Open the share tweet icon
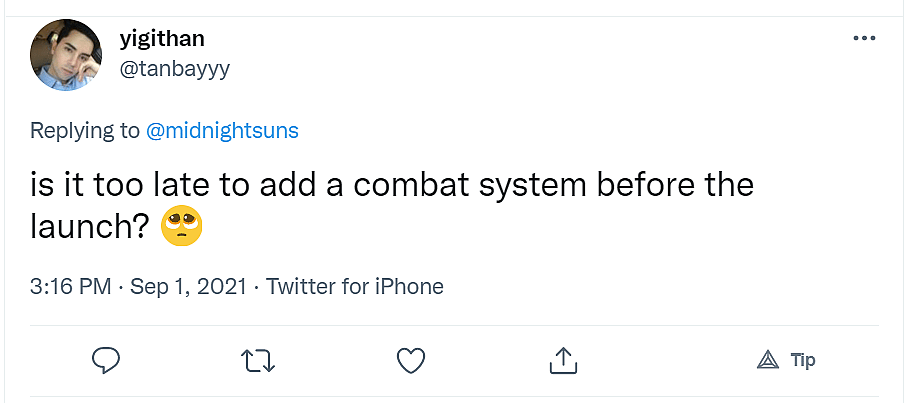 [563, 360]
